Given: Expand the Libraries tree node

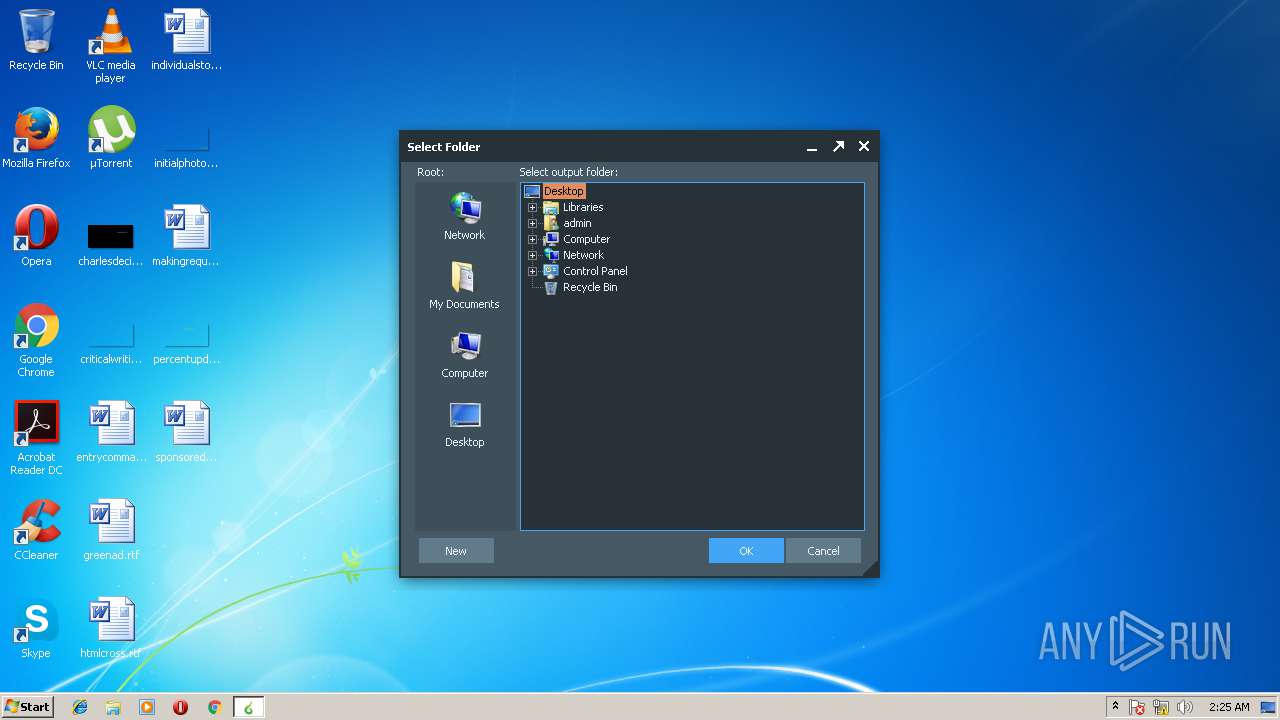Looking at the screenshot, I should 532,207.
